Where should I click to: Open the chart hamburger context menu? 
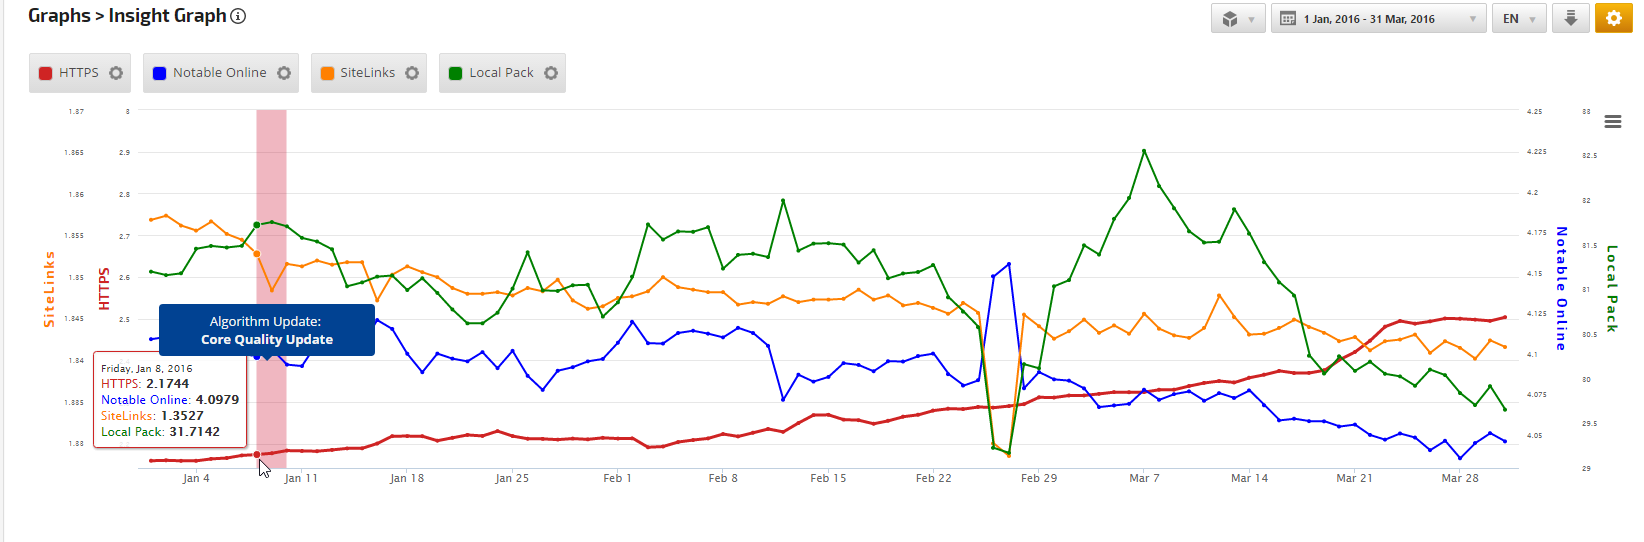click(x=1612, y=122)
